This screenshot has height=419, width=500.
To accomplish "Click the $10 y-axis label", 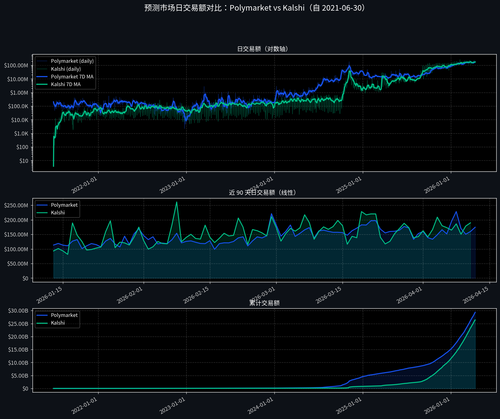I will (x=24, y=161).
